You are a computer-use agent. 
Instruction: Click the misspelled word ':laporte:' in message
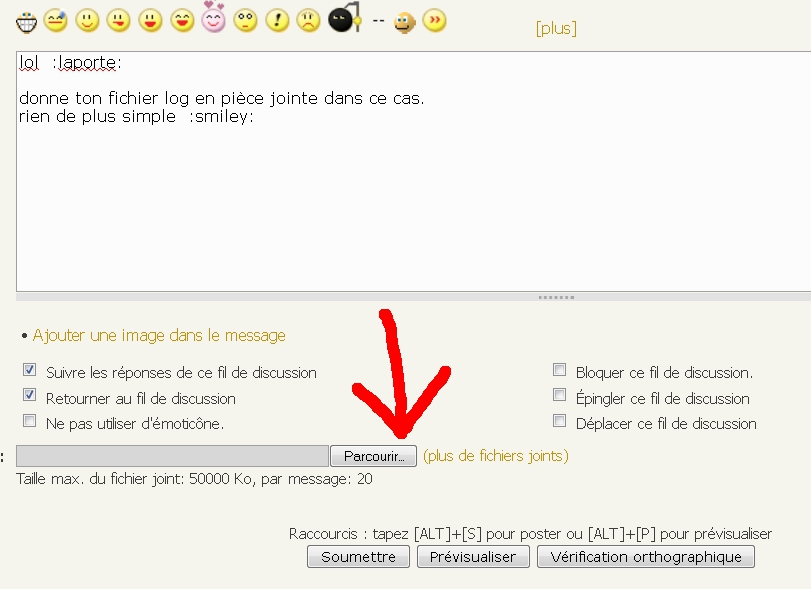pos(87,63)
